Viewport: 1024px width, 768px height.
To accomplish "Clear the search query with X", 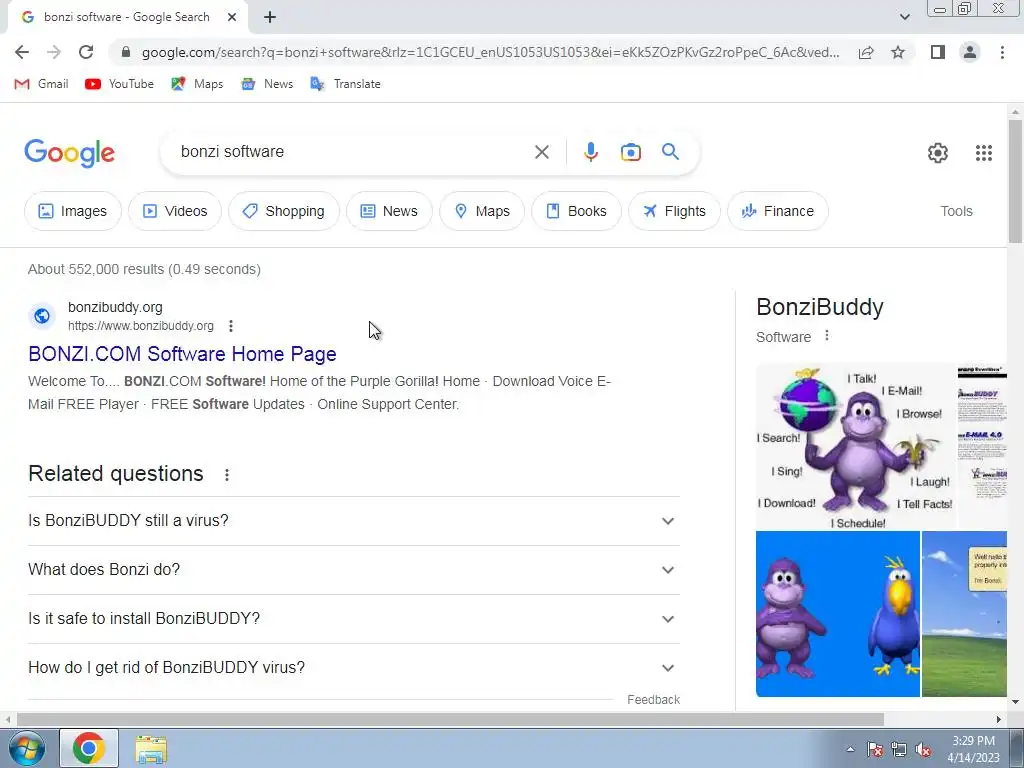I will click(x=541, y=152).
